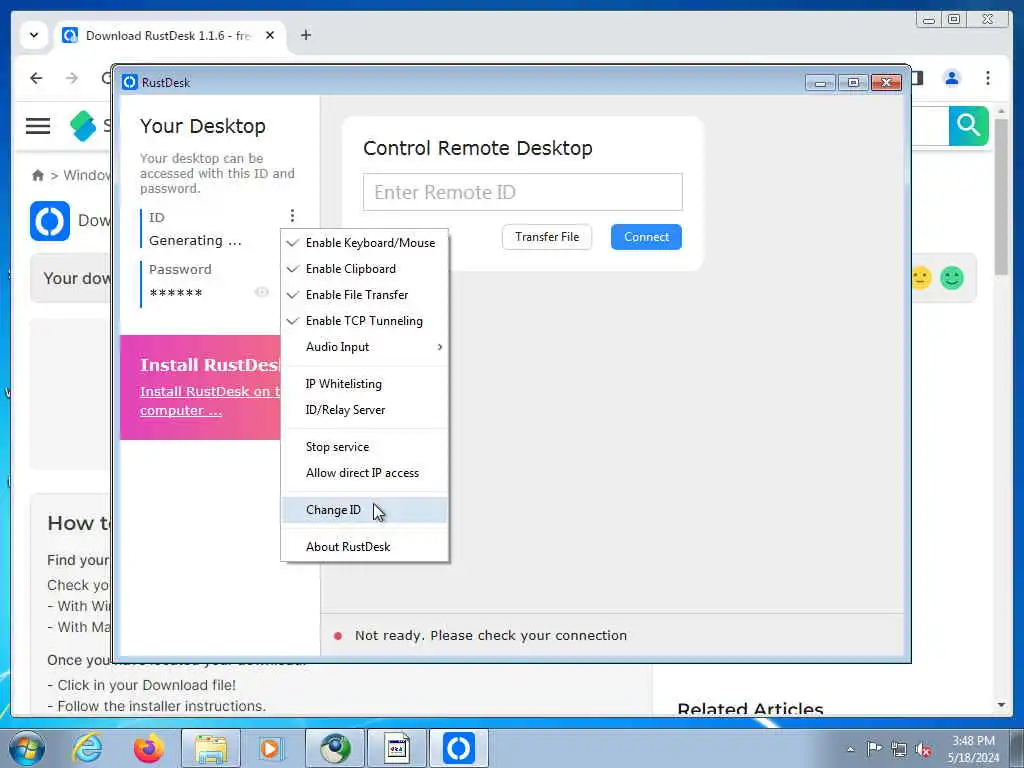Image resolution: width=1024 pixels, height=768 pixels.
Task: Go back in the browser
Action: pos(36,78)
